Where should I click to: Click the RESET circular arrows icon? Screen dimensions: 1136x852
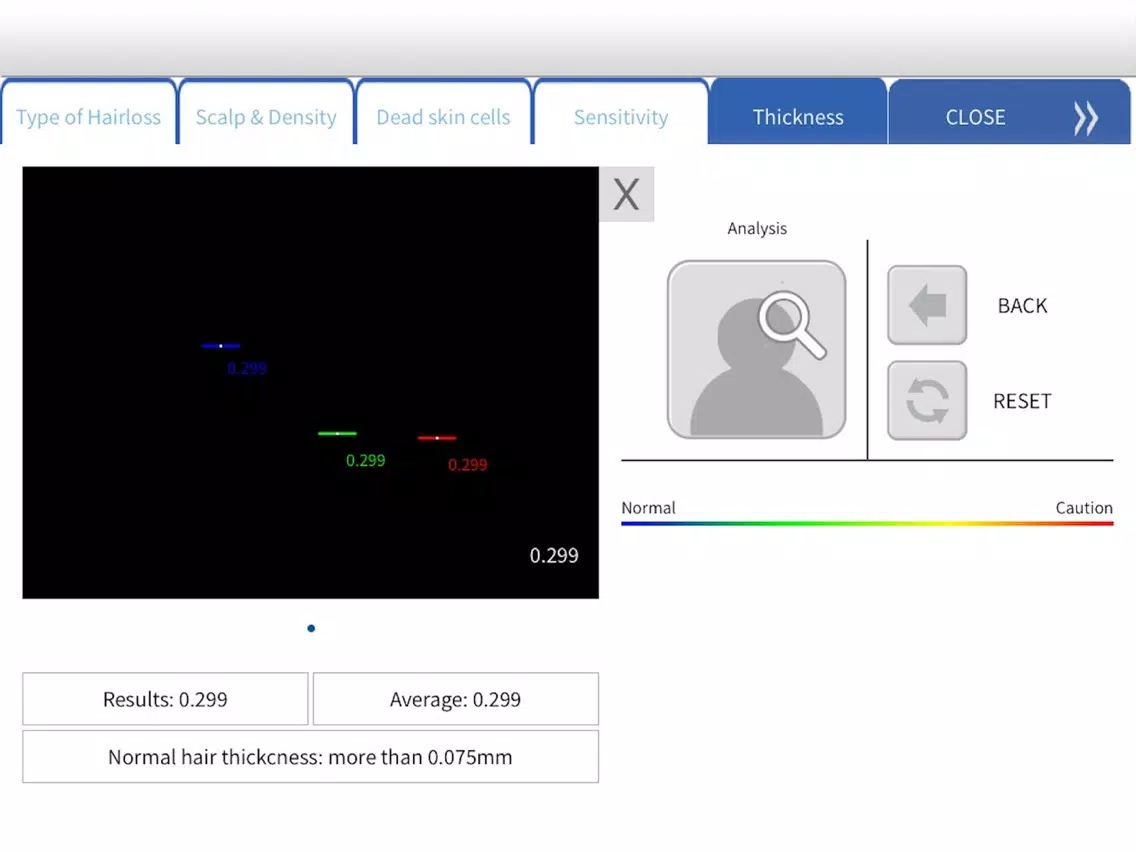pos(927,400)
